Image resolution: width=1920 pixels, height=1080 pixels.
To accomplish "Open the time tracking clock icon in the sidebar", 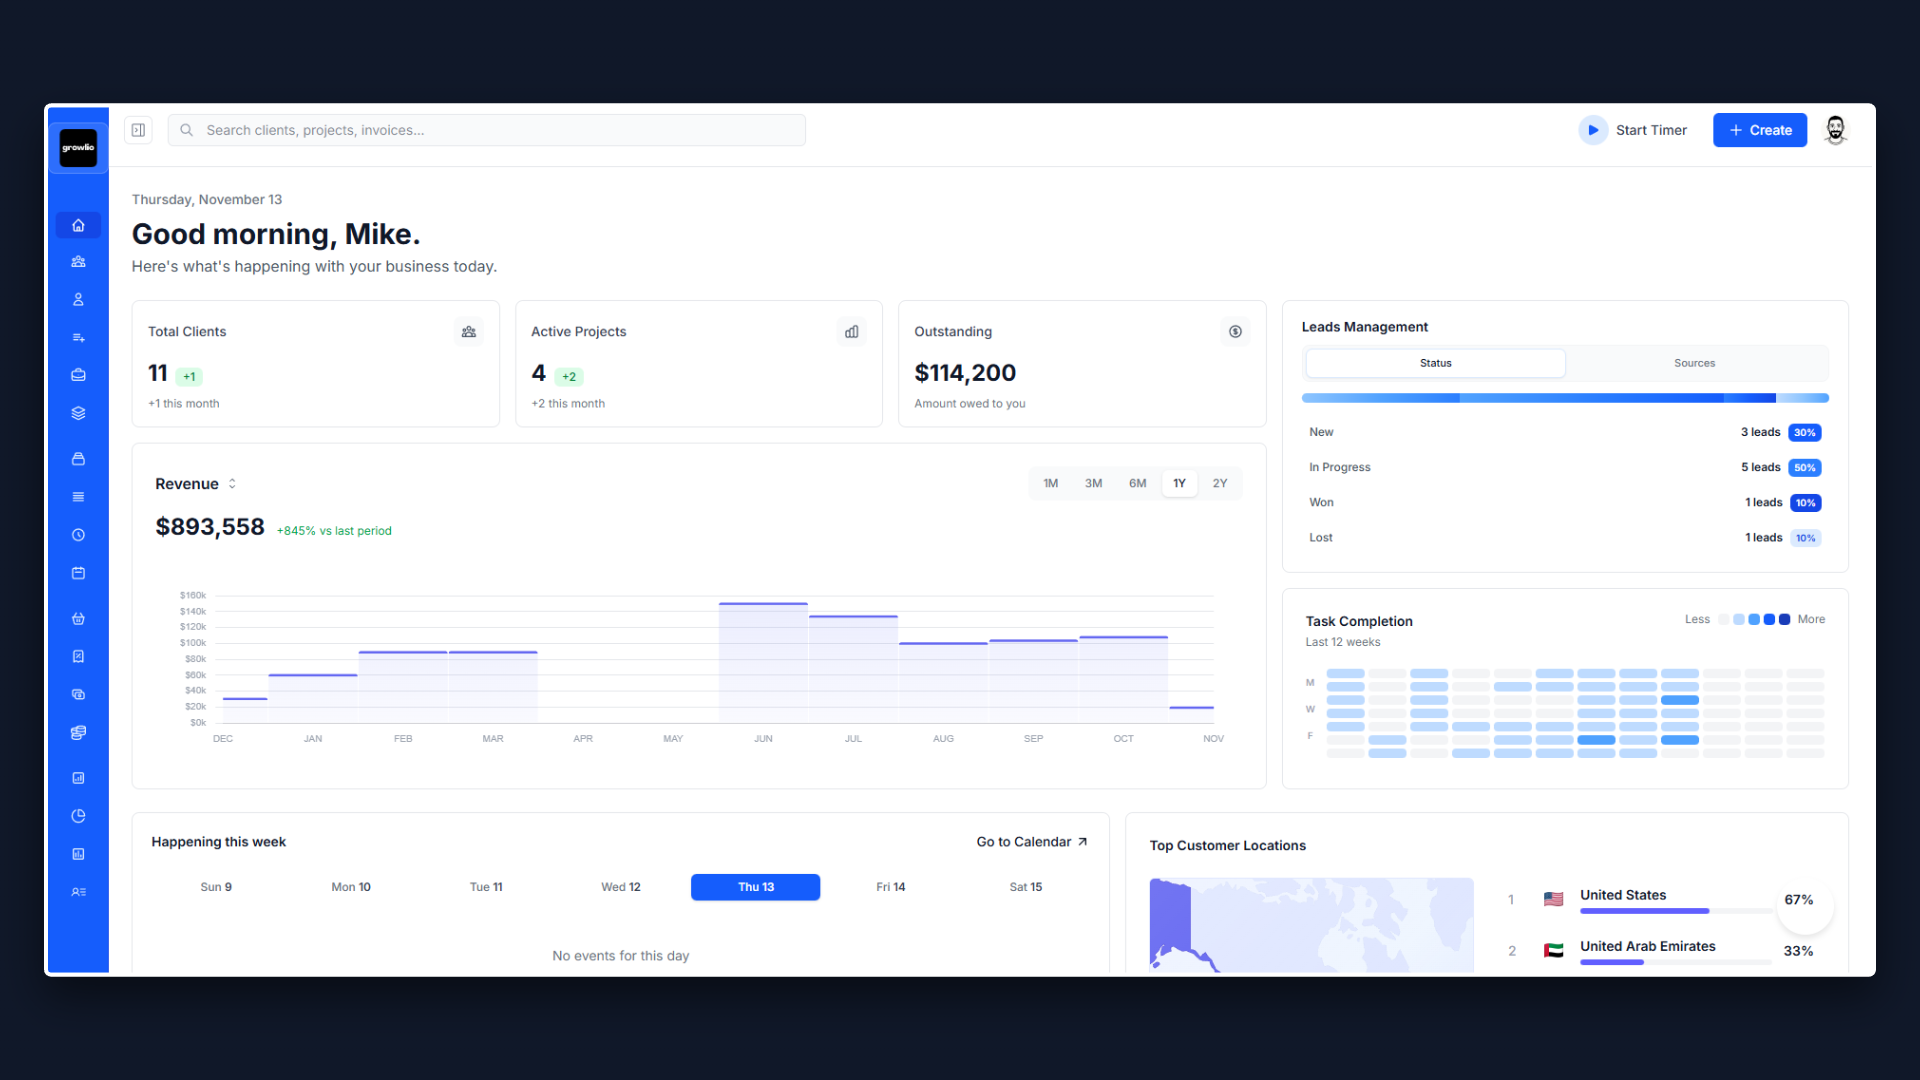I will click(78, 534).
